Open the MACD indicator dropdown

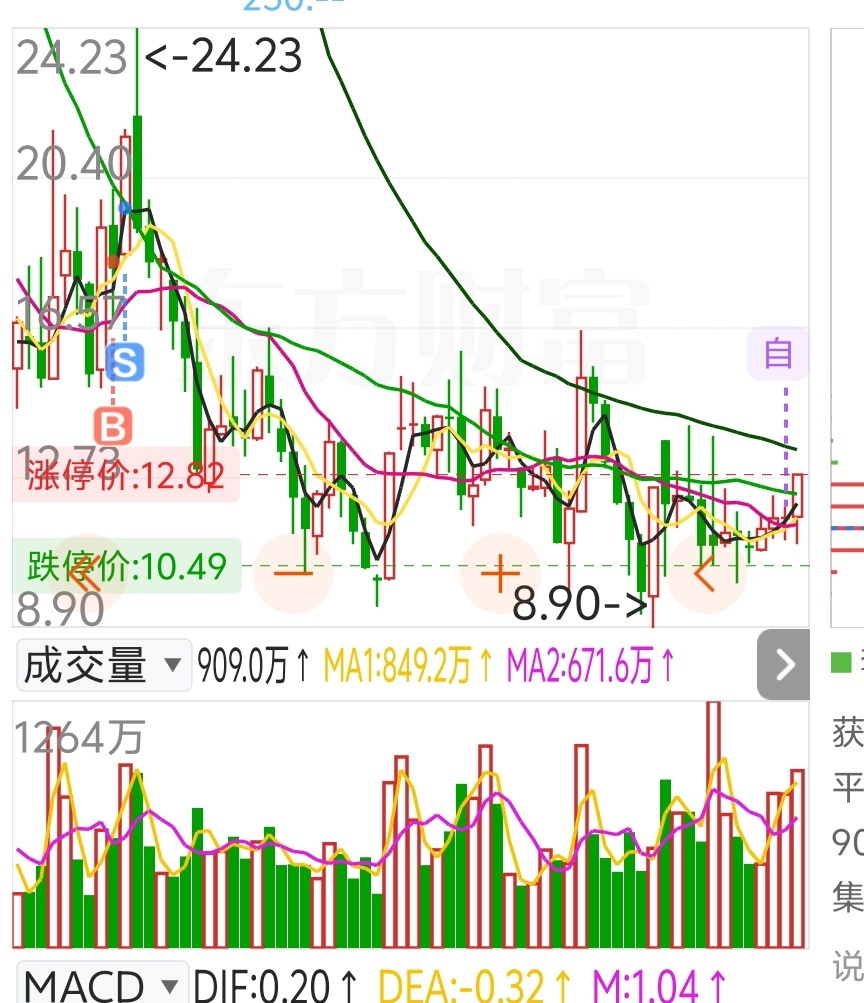102,983
